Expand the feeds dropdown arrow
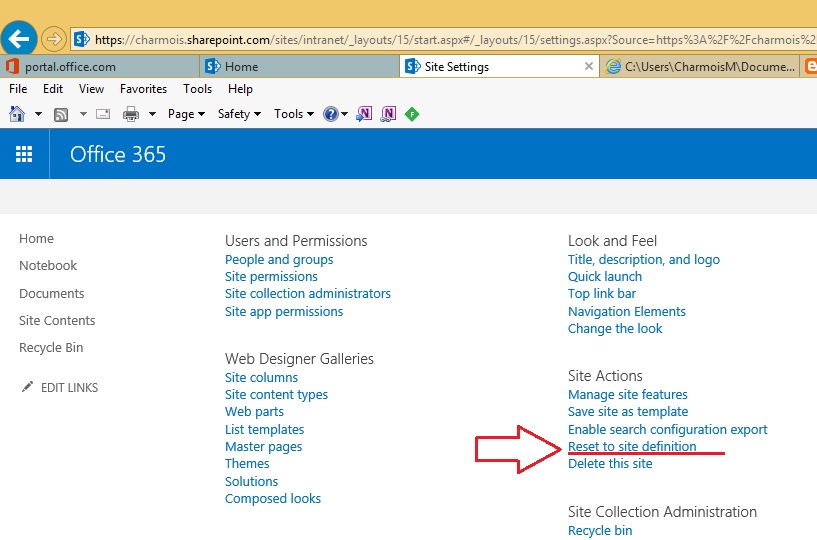The width and height of the screenshot is (817, 540). click(83, 114)
